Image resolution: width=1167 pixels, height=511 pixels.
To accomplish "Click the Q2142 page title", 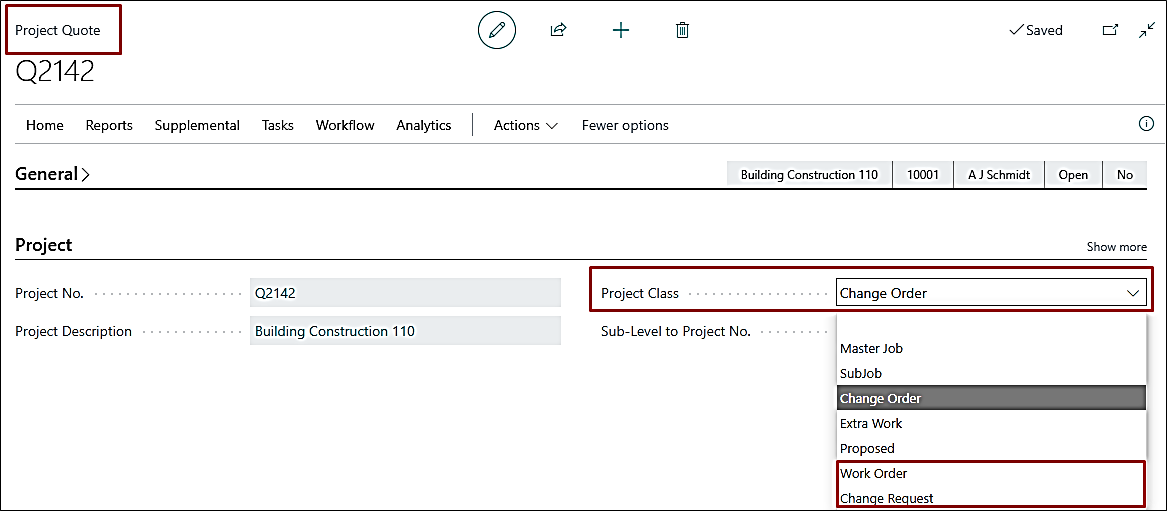I will [54, 73].
